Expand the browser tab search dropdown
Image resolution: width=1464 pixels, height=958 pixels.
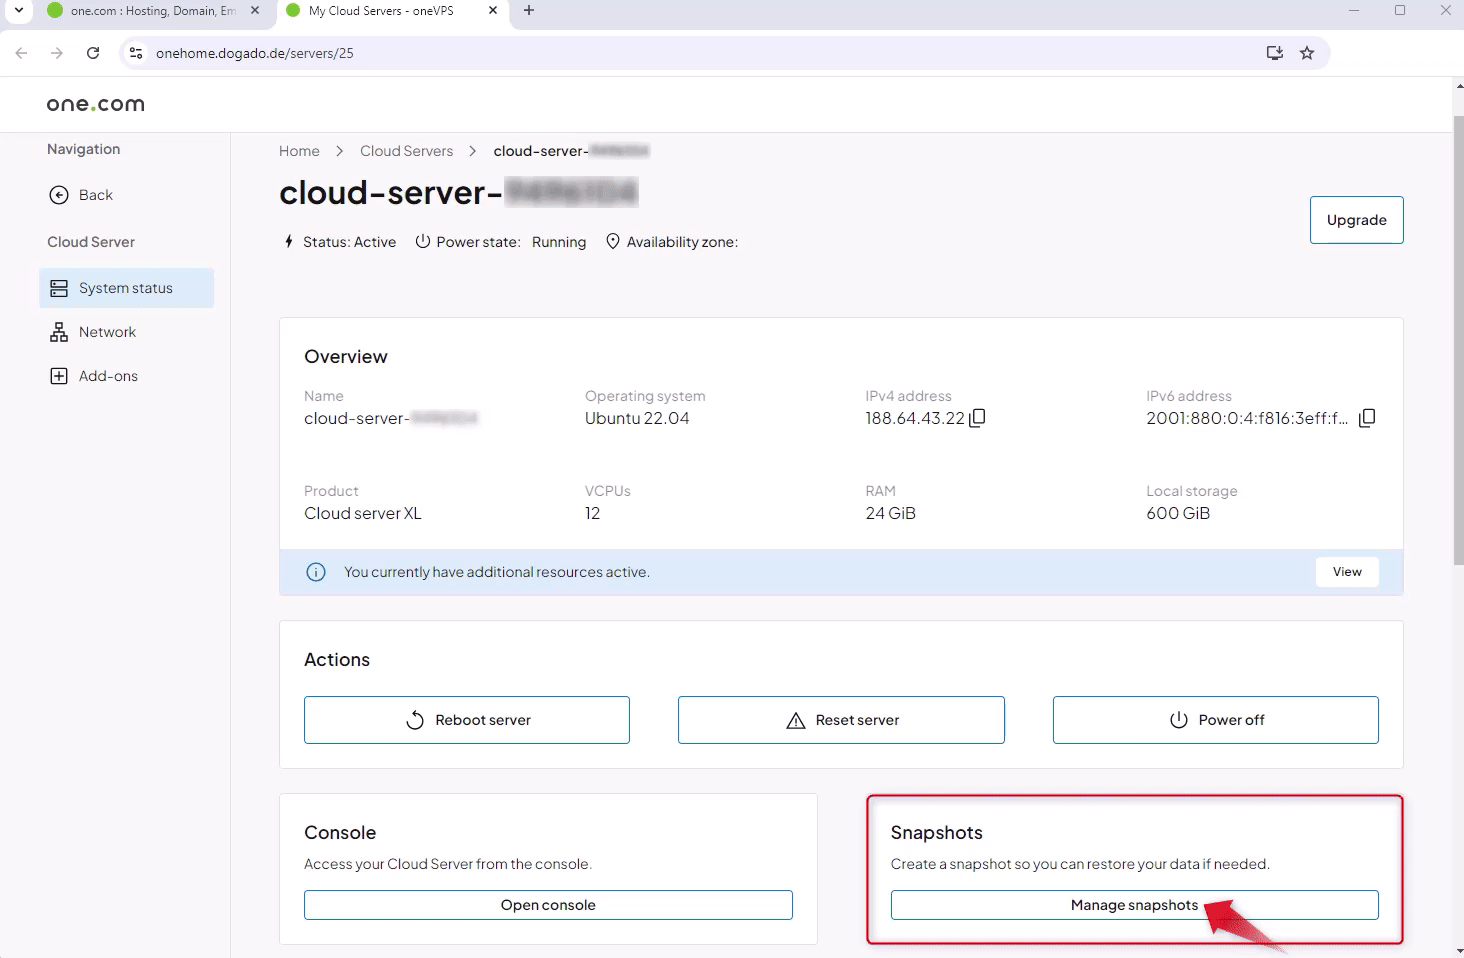tap(18, 11)
